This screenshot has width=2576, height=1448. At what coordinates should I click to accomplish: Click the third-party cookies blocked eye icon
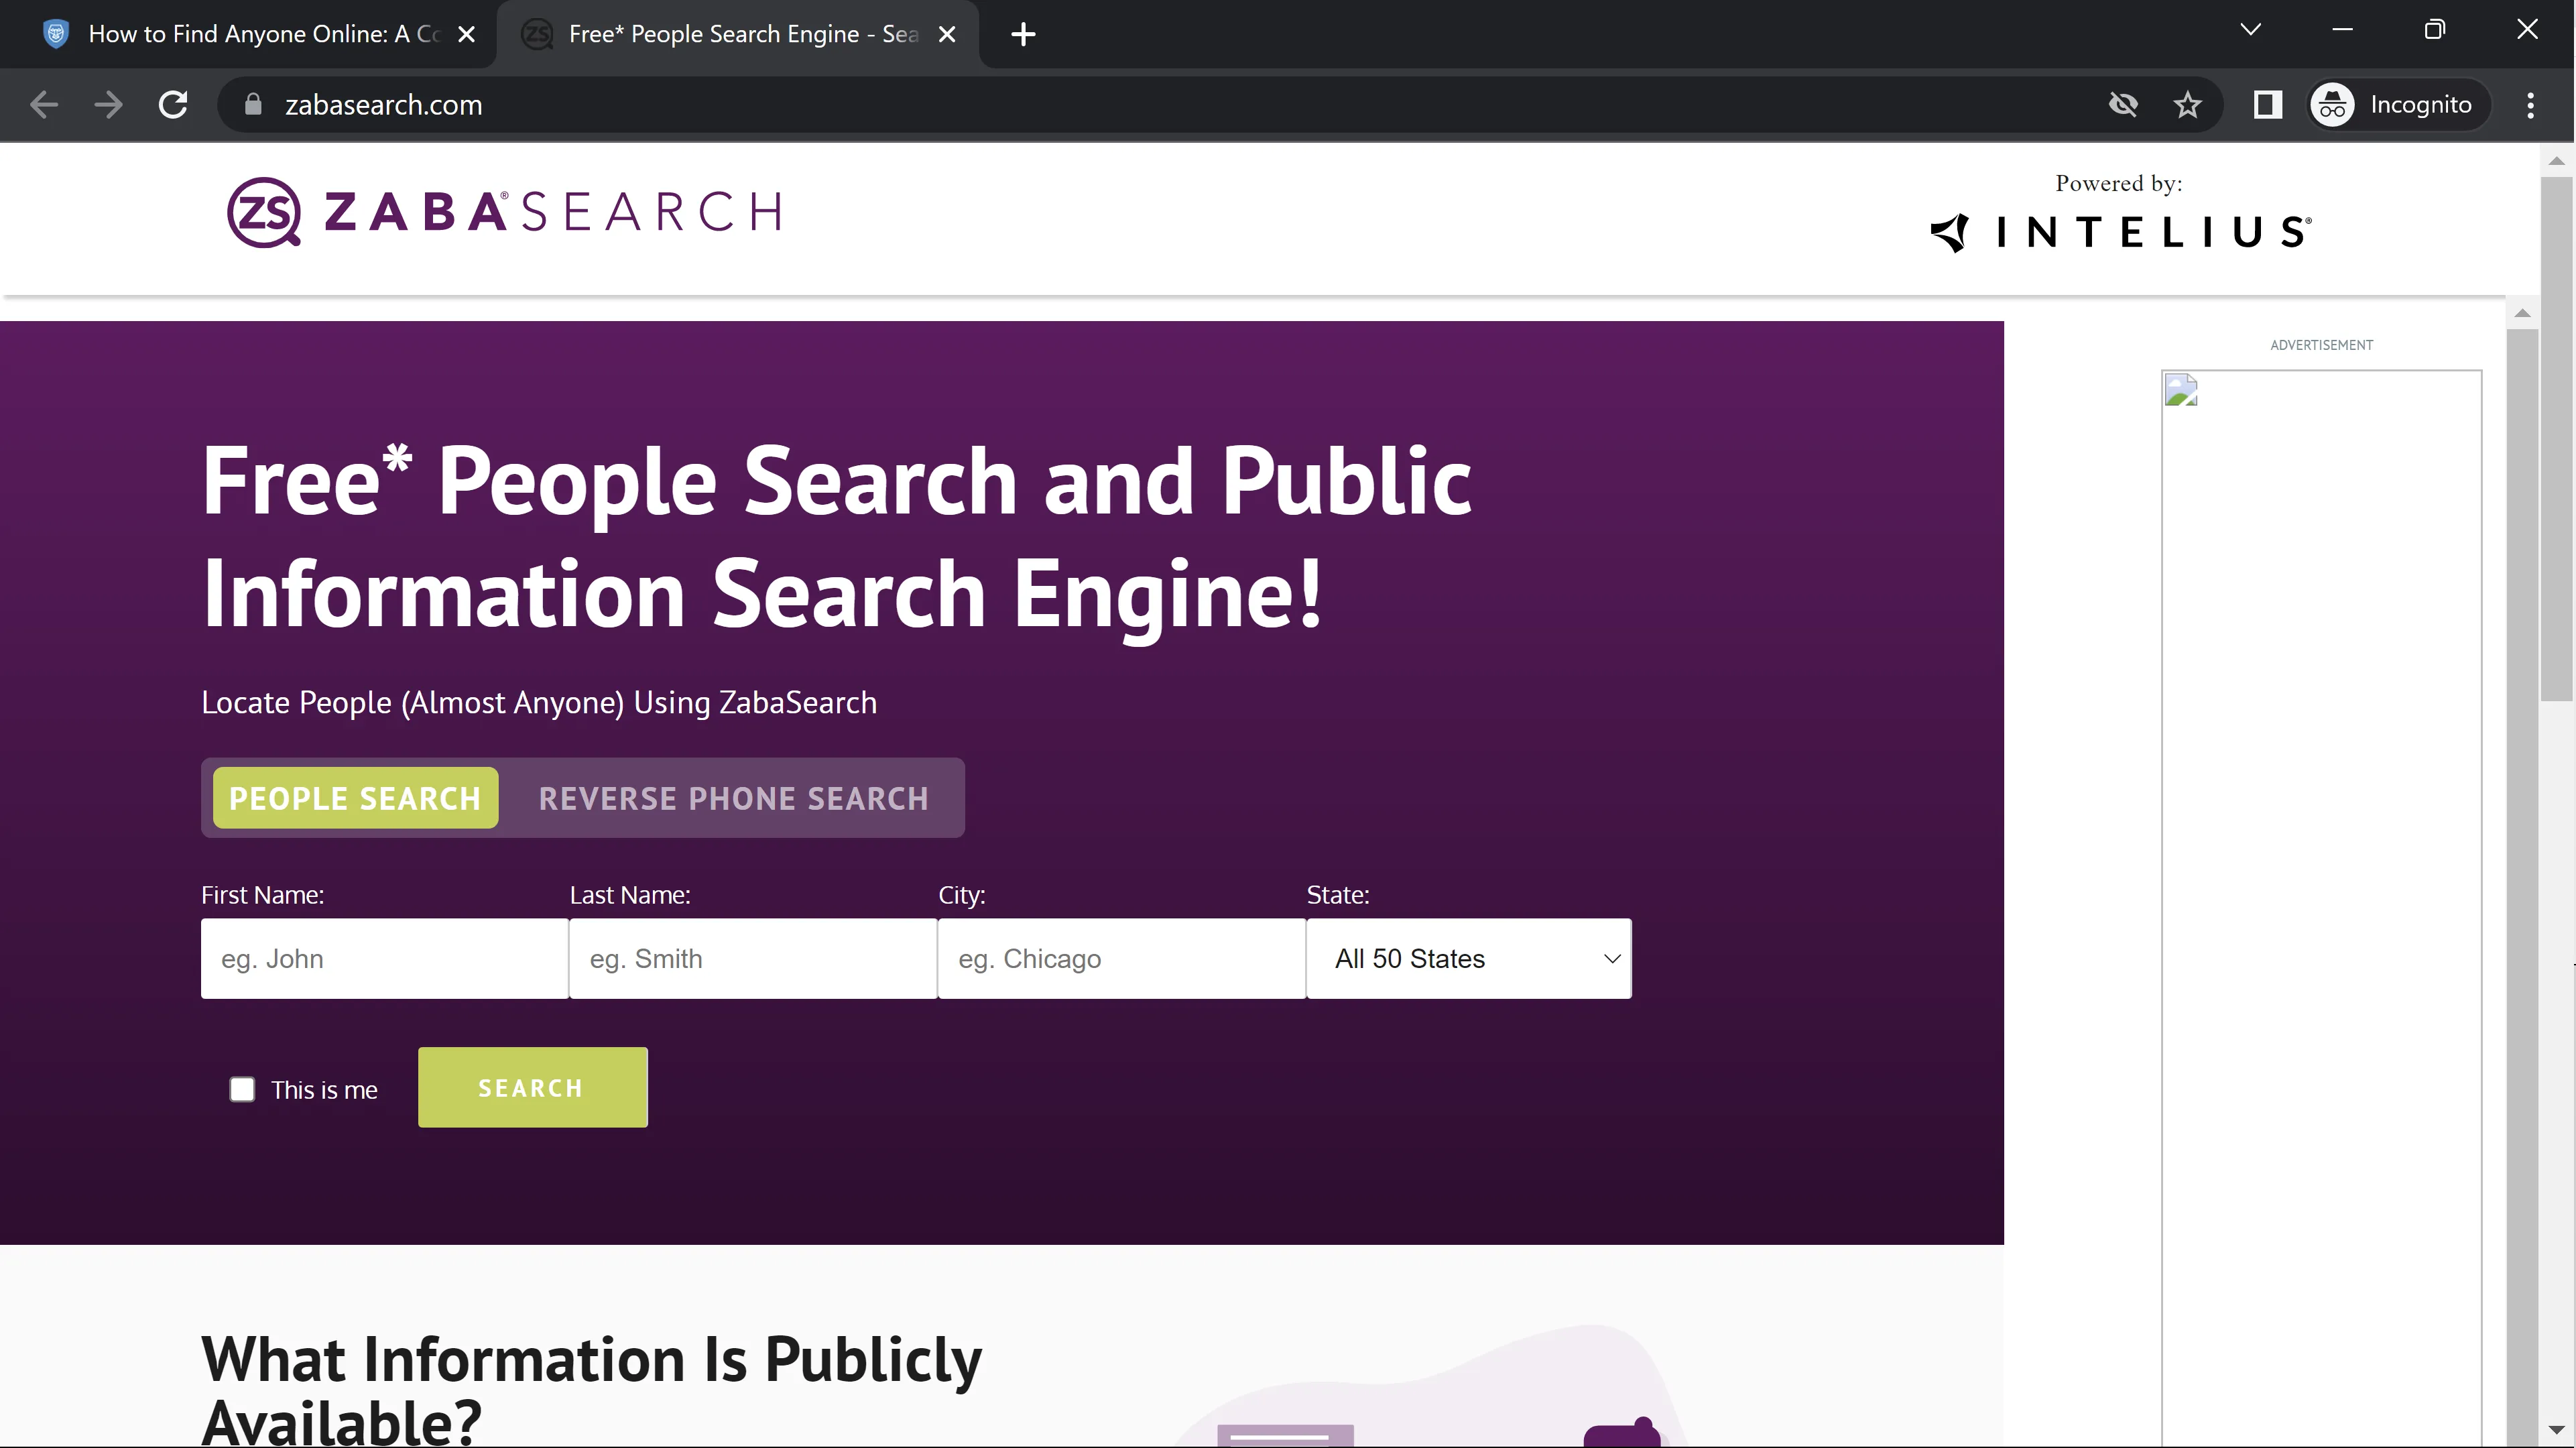(x=2122, y=105)
